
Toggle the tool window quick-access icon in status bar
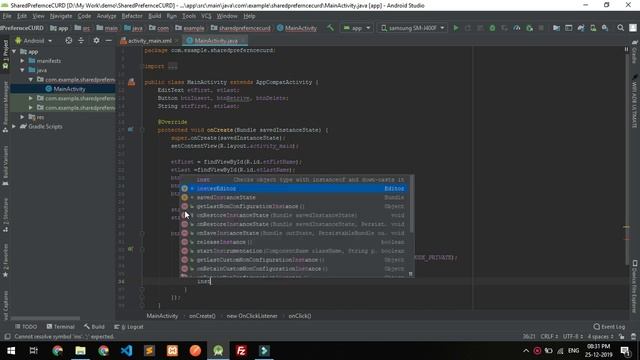tap(7, 337)
